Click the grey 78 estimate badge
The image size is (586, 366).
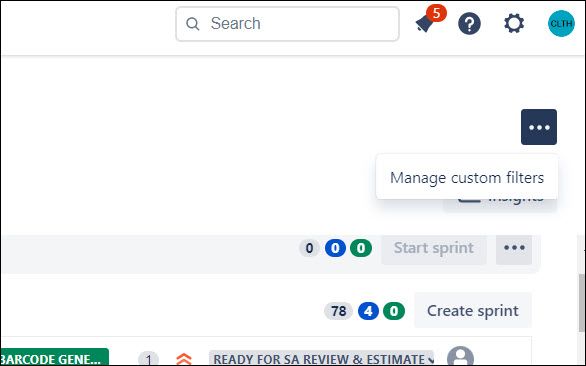[x=339, y=311]
